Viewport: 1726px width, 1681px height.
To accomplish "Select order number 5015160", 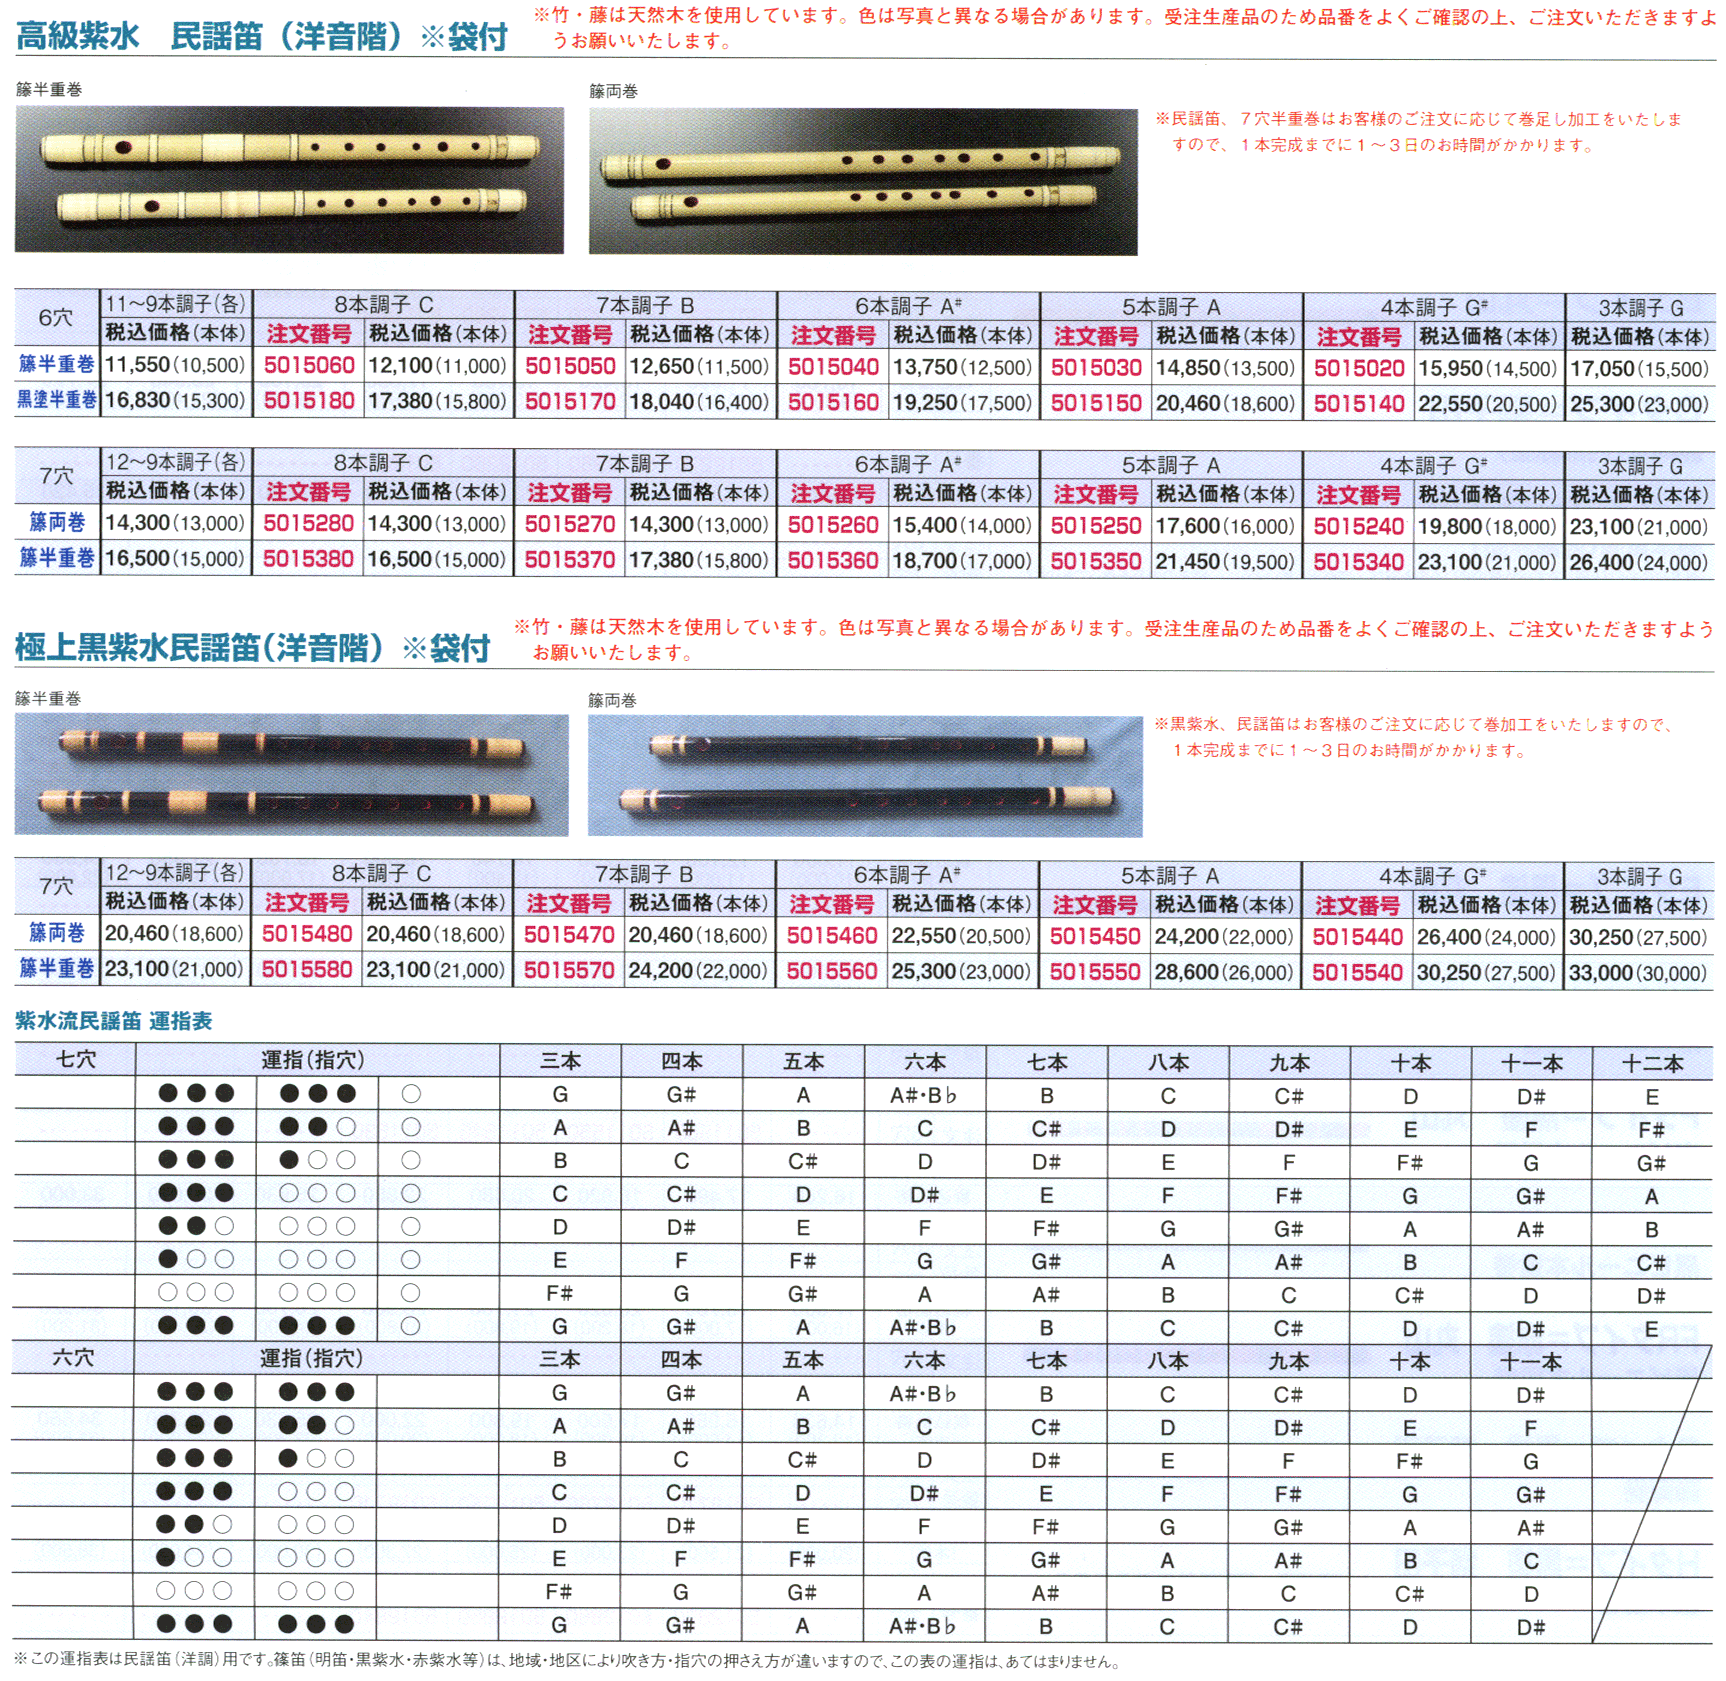I will tap(833, 402).
